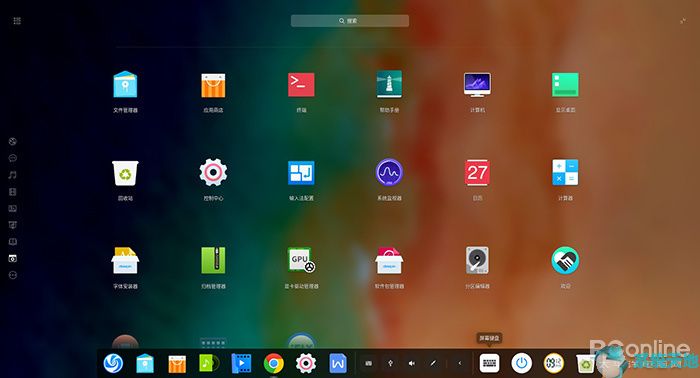Select the video film category in sidebar
Viewport: 700px width, 378px height.
pyautogui.click(x=12, y=192)
